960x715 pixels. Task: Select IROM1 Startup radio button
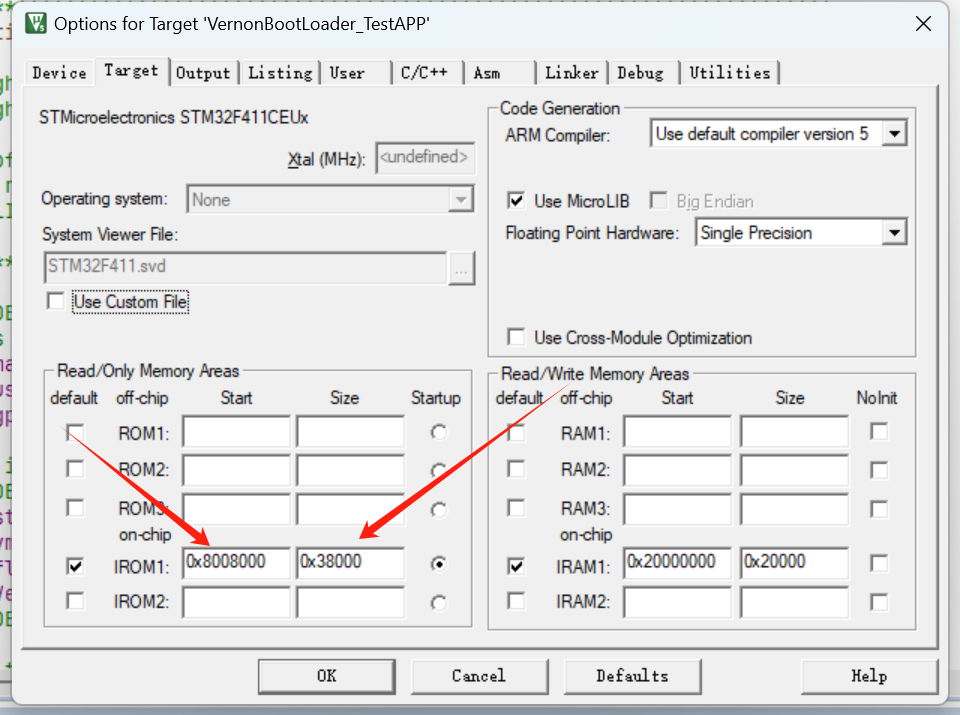[438, 563]
